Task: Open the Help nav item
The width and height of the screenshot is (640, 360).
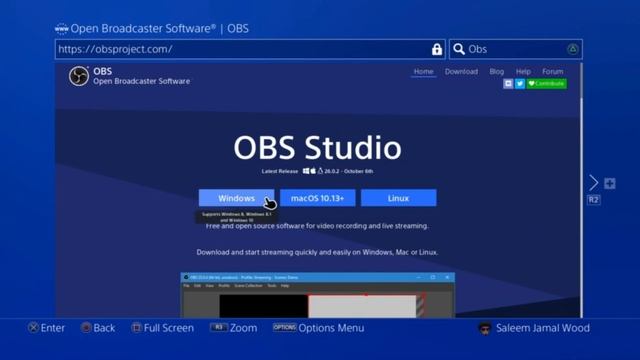Action: click(x=523, y=71)
